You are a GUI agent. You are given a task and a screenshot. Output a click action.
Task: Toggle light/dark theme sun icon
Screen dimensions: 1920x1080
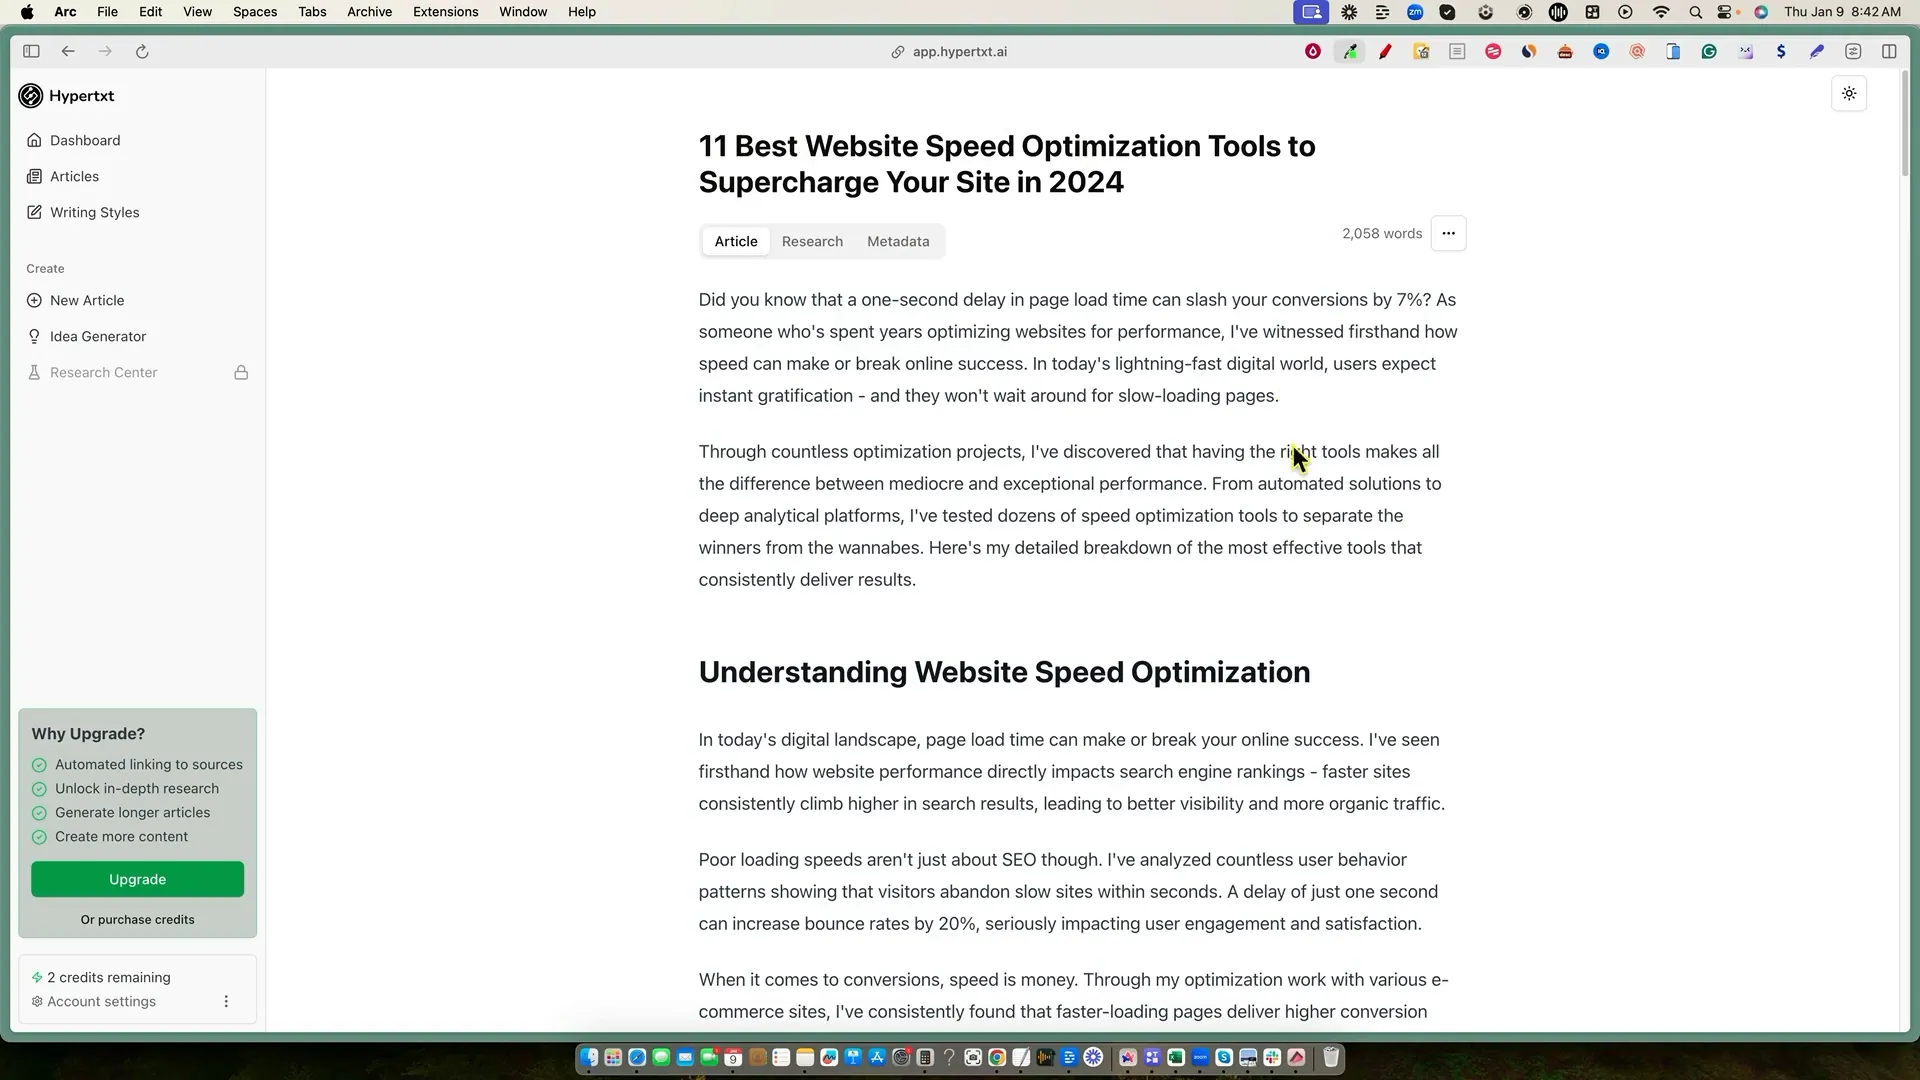pyautogui.click(x=1849, y=94)
